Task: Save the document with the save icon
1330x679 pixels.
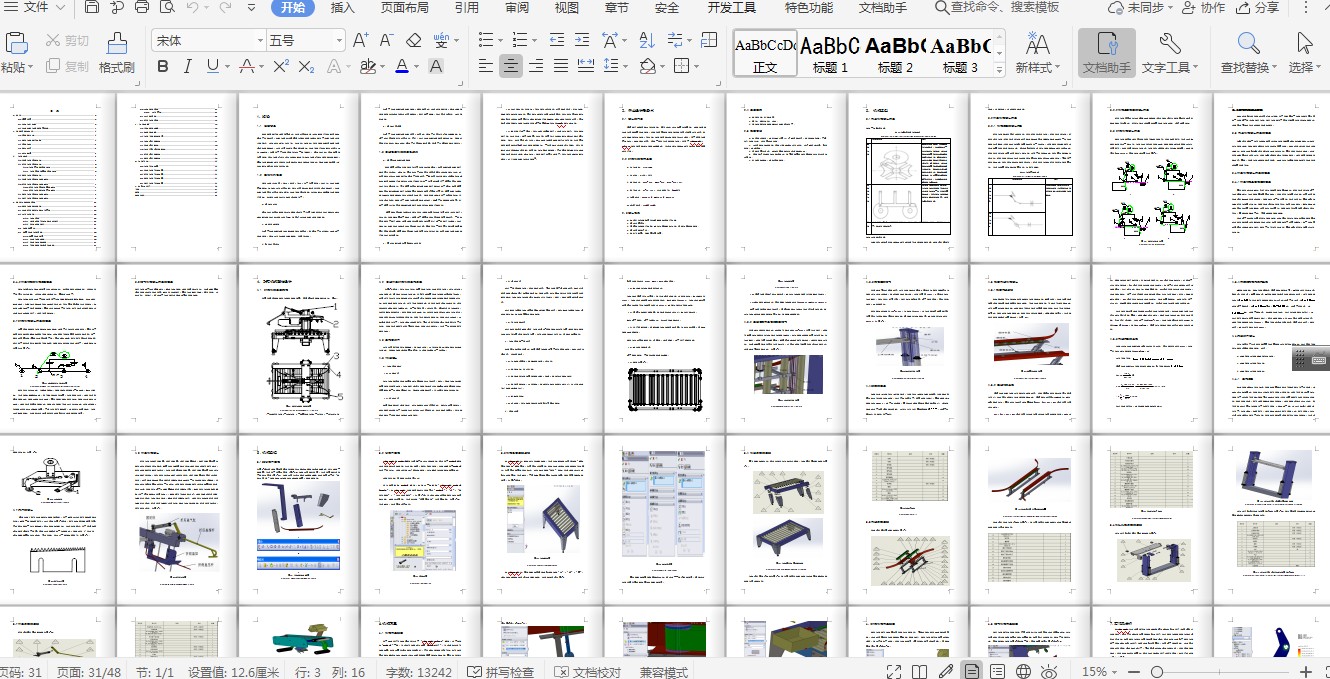Action: click(x=91, y=8)
